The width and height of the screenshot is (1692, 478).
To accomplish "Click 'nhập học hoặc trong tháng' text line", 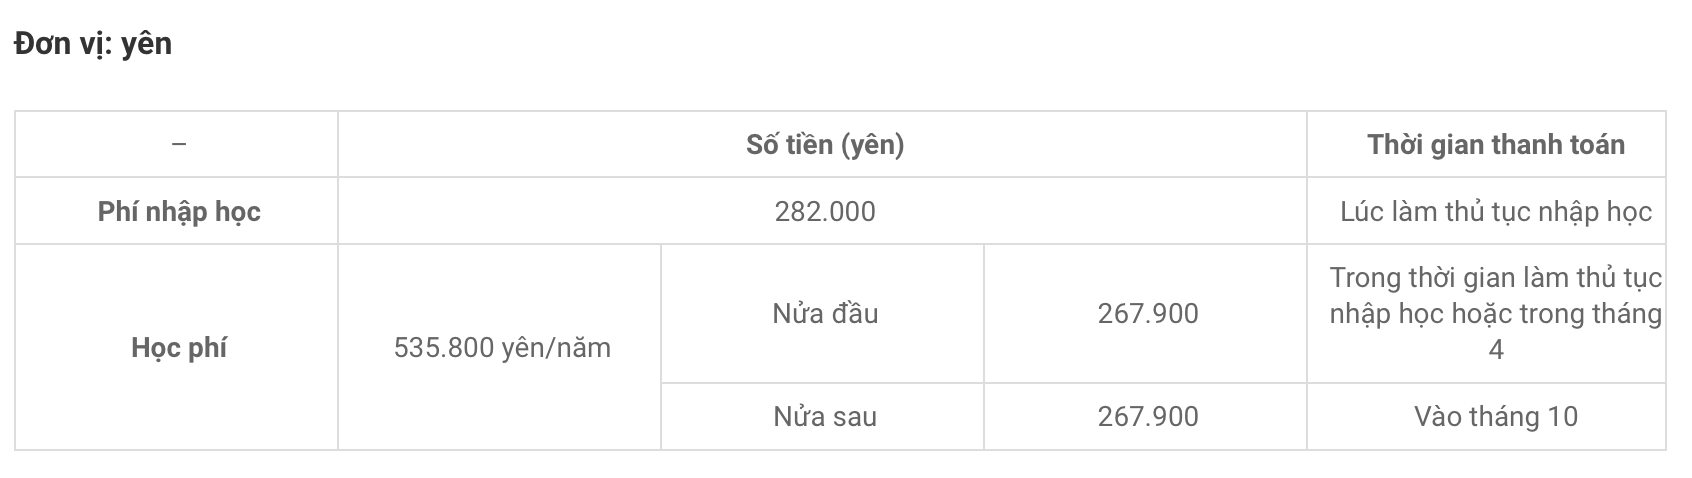I will [1496, 314].
